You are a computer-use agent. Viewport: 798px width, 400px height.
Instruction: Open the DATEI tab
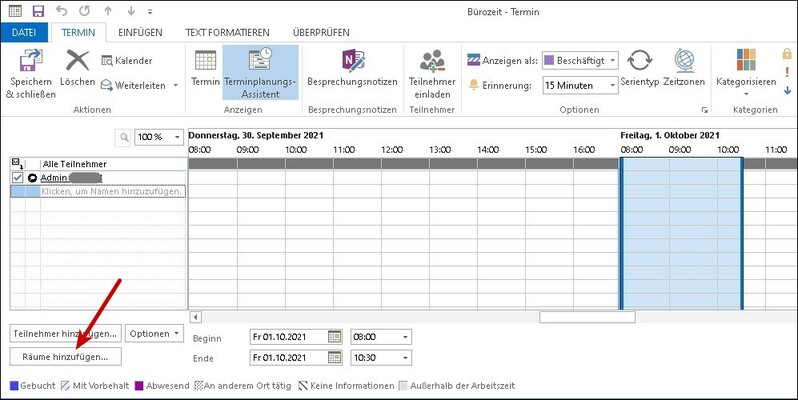coord(24,32)
